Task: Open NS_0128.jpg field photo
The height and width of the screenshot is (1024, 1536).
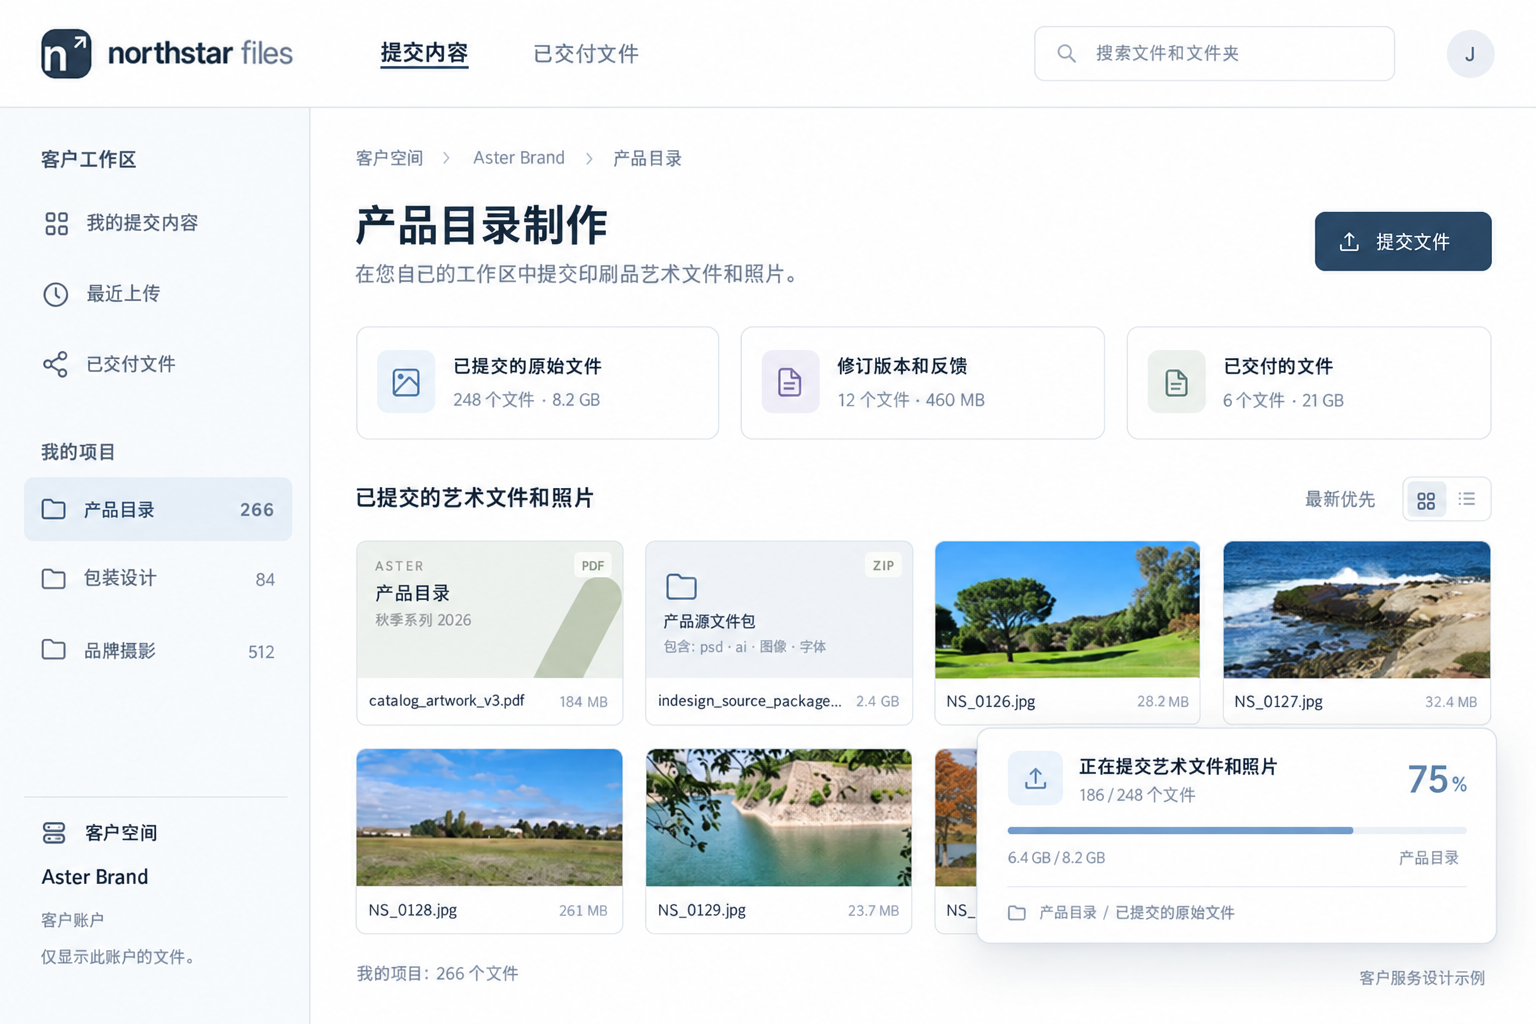Action: click(490, 818)
